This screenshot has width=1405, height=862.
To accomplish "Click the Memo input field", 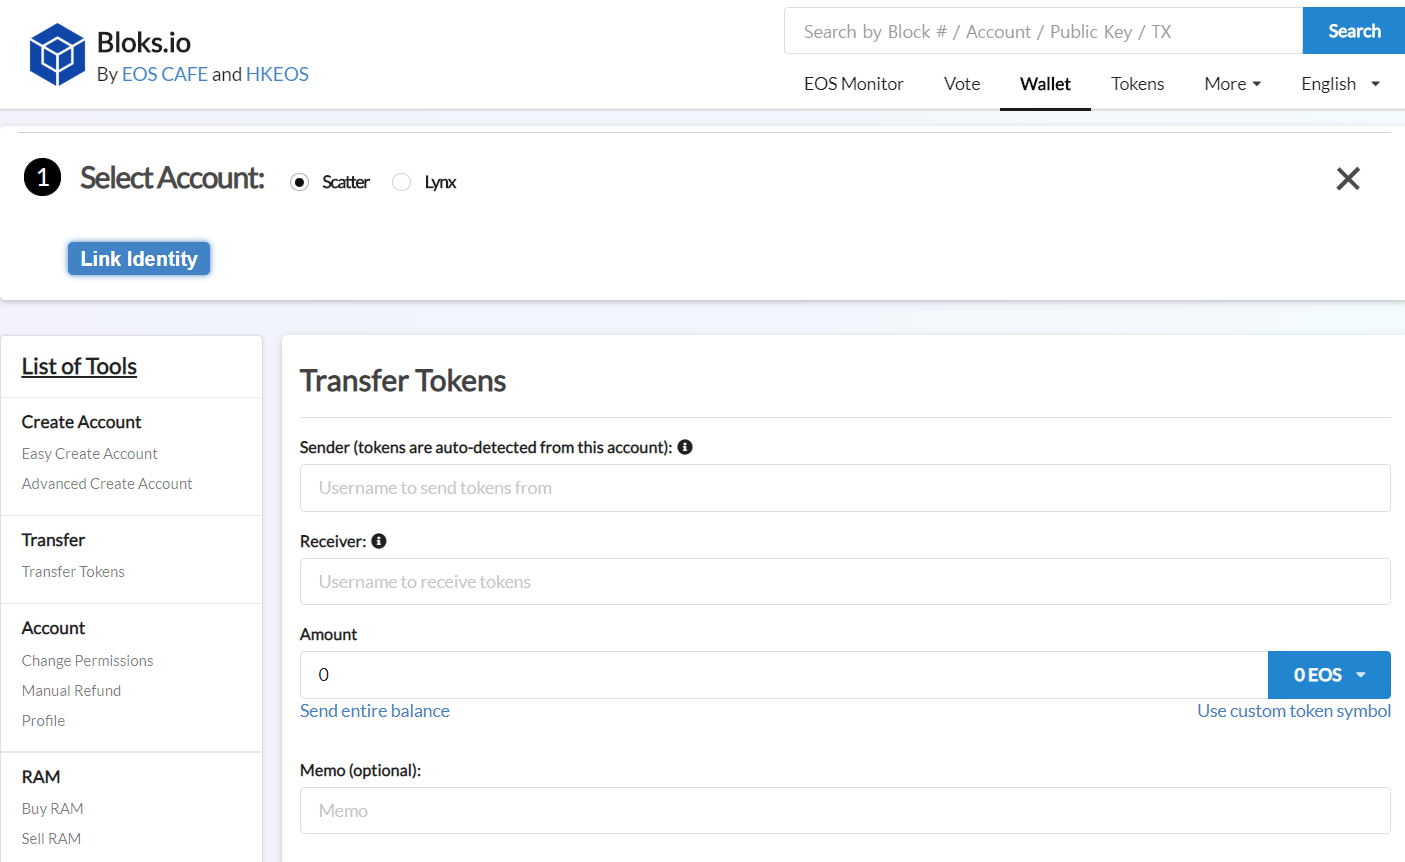I will click(845, 811).
